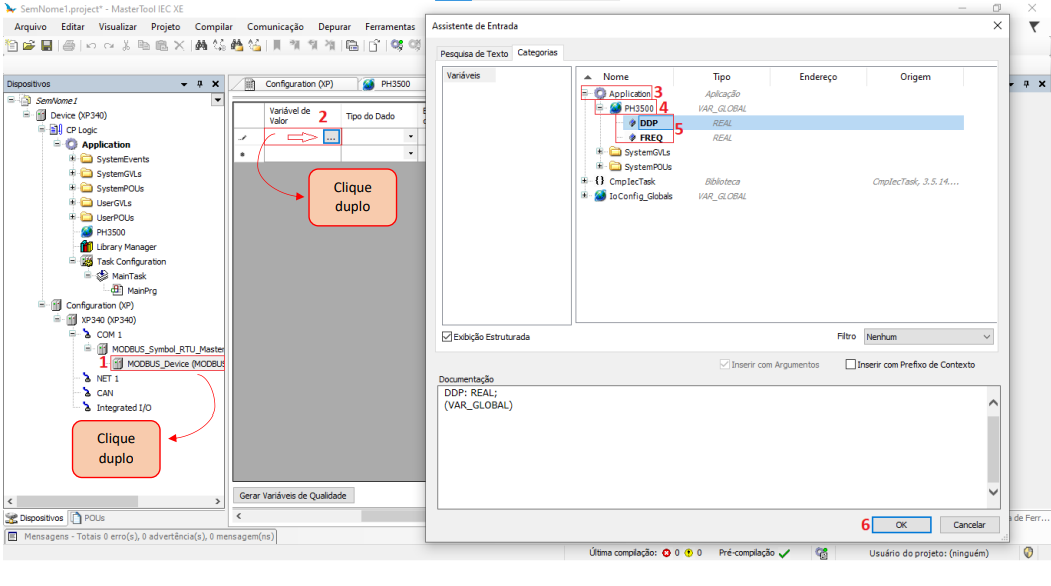1051x586 pixels.
Task: Uncheck the Exibição Estruturada checkbox
Action: point(447,337)
